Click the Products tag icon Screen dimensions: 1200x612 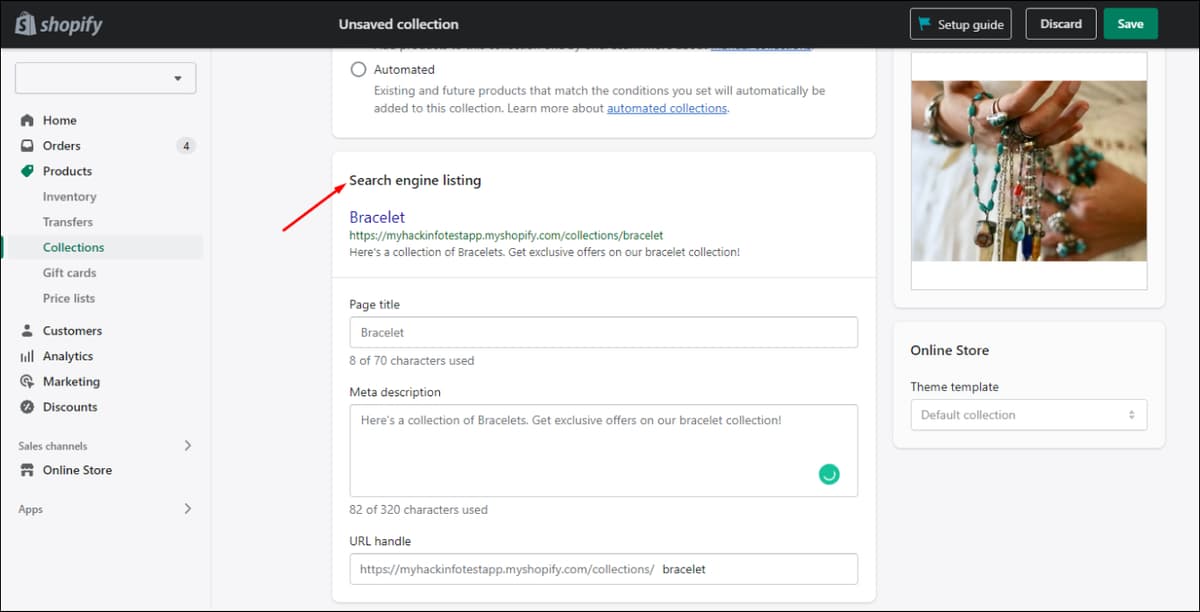27,171
